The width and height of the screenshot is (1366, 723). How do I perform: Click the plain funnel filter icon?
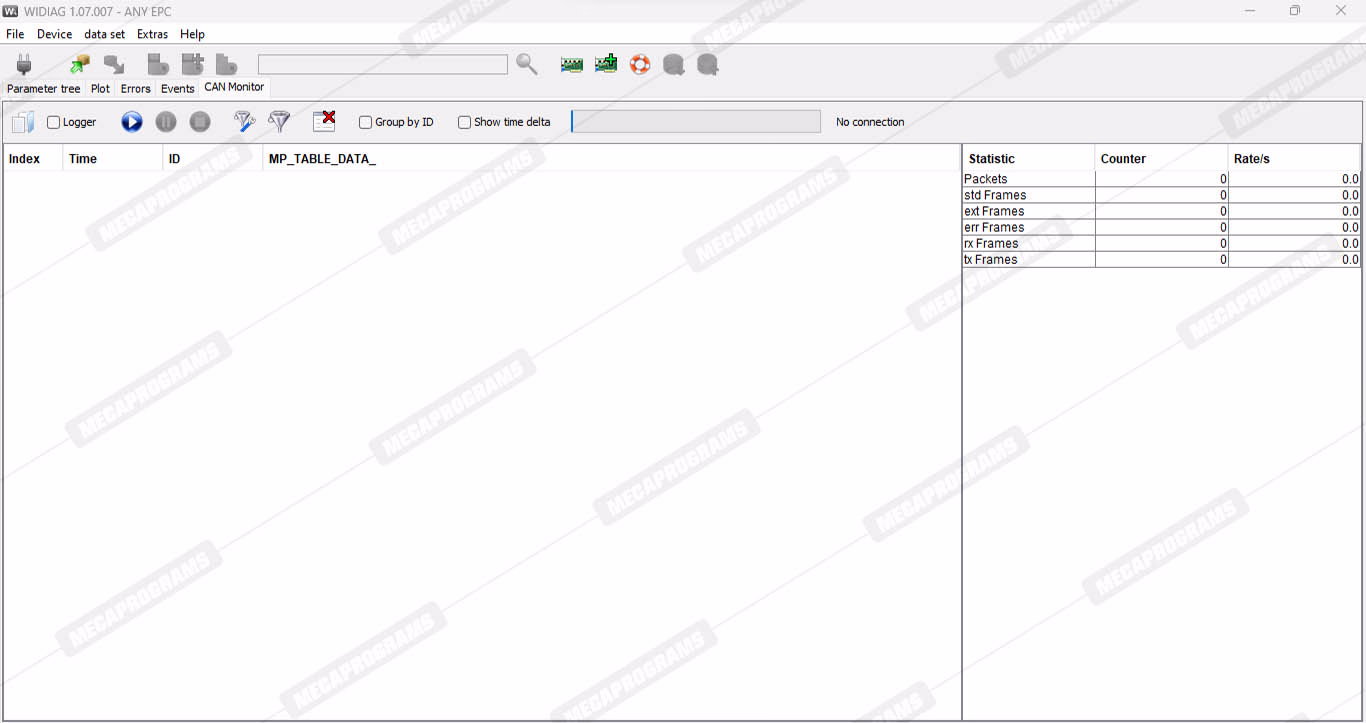(279, 122)
